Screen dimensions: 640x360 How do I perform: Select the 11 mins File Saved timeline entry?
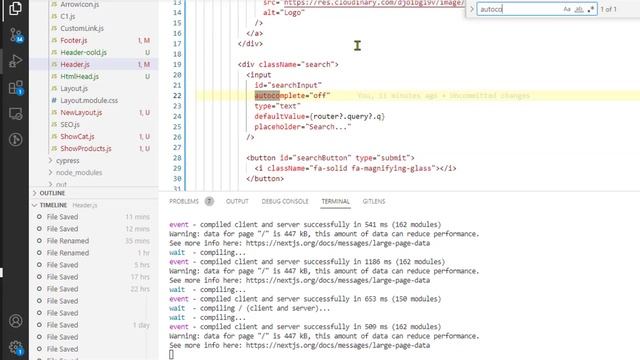tap(94, 217)
